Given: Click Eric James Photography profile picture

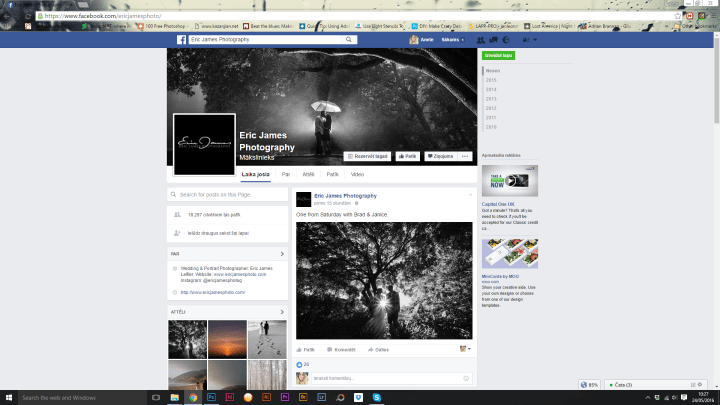Looking at the screenshot, I should [203, 144].
